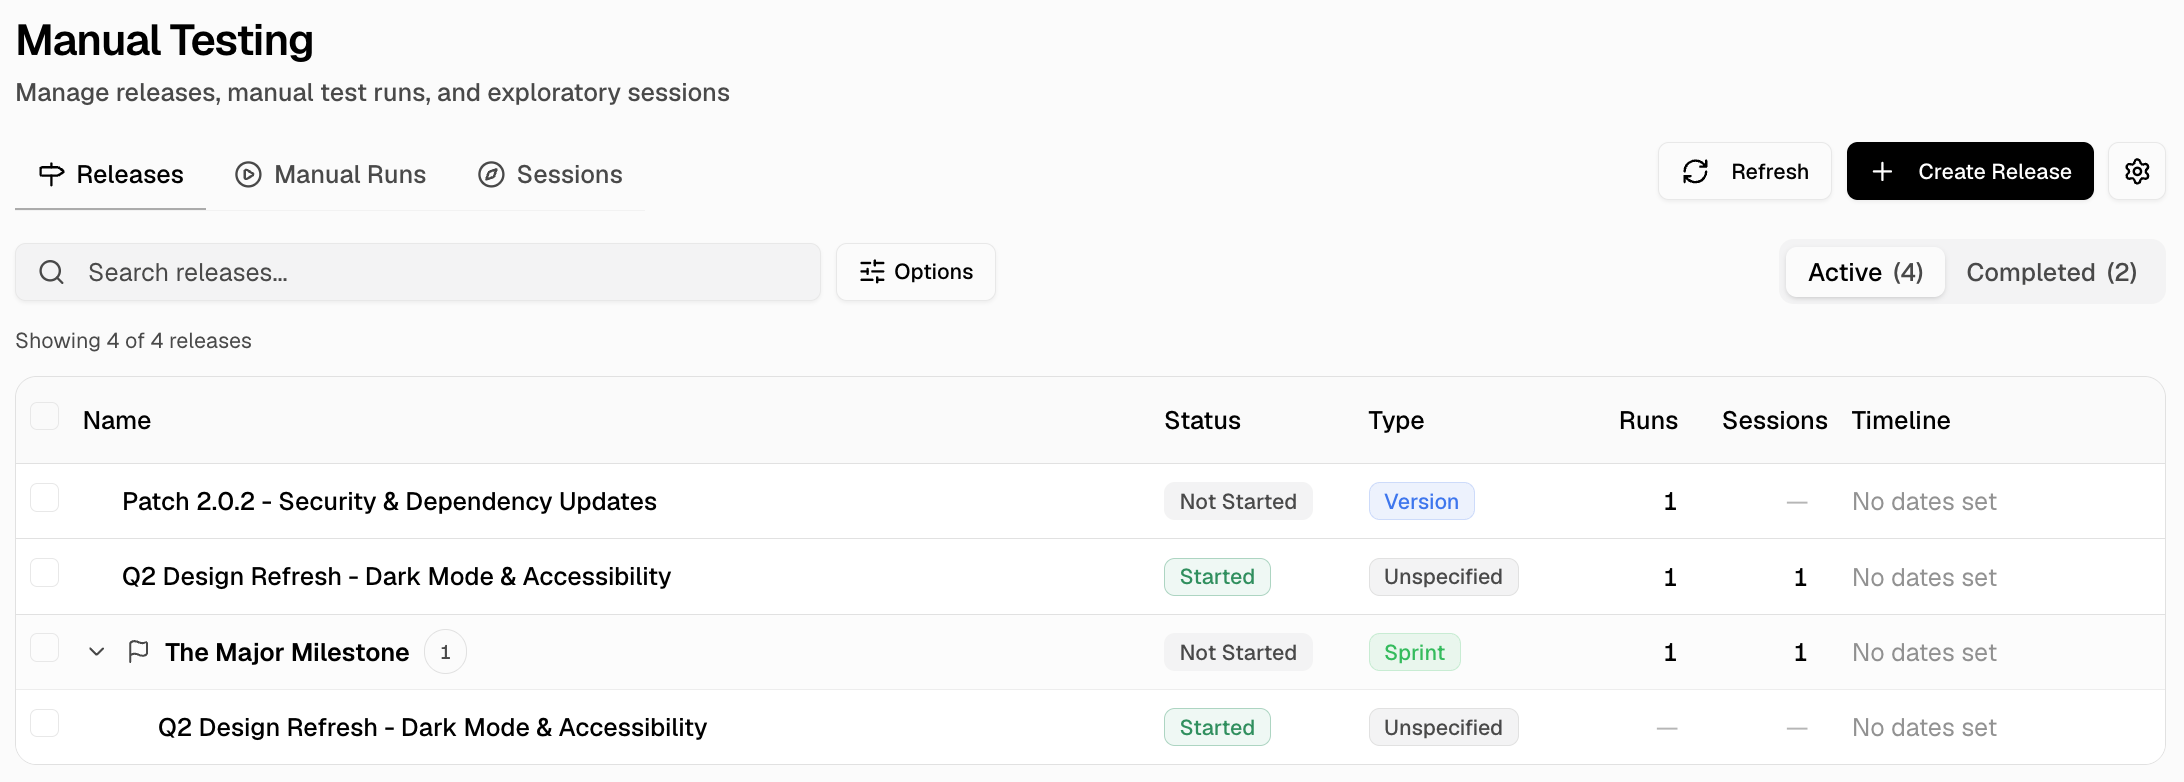The width and height of the screenshot is (2184, 782).
Task: Switch to the Manual Runs tab
Action: click(x=331, y=174)
